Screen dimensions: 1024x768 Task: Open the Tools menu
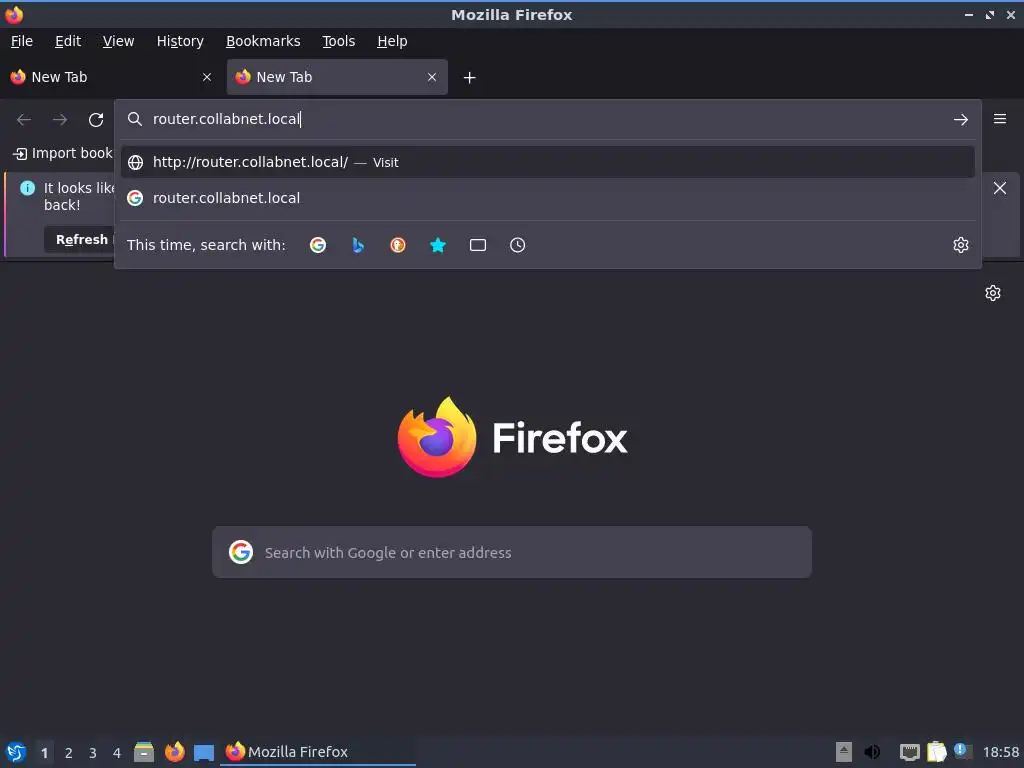[x=338, y=41]
